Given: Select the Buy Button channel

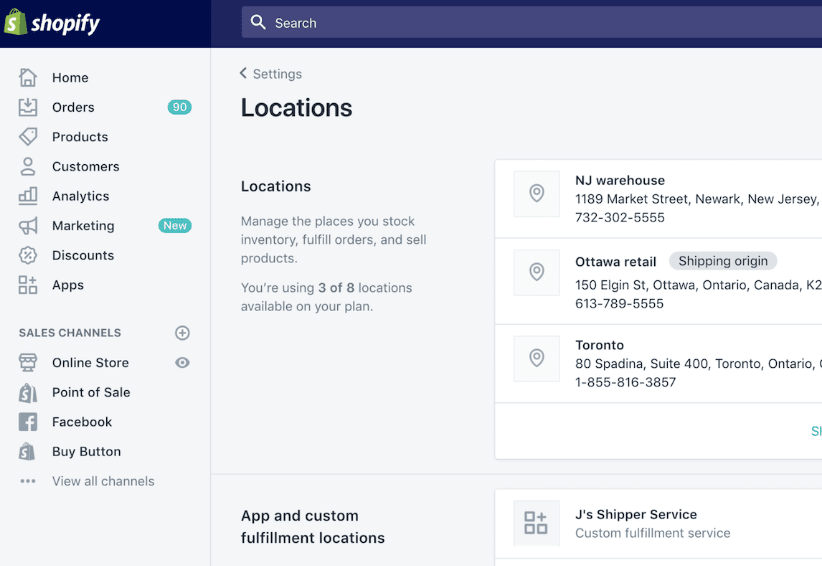Looking at the screenshot, I should 86,452.
